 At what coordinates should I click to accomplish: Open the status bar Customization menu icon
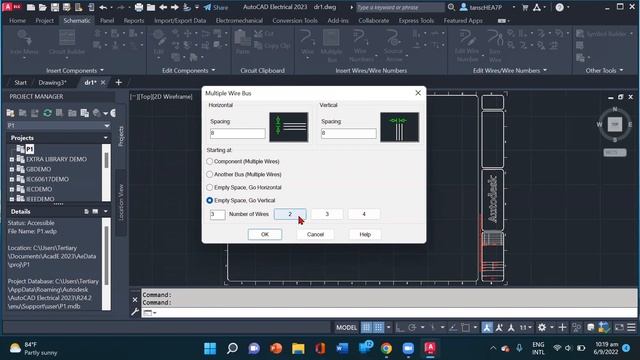tap(631, 327)
